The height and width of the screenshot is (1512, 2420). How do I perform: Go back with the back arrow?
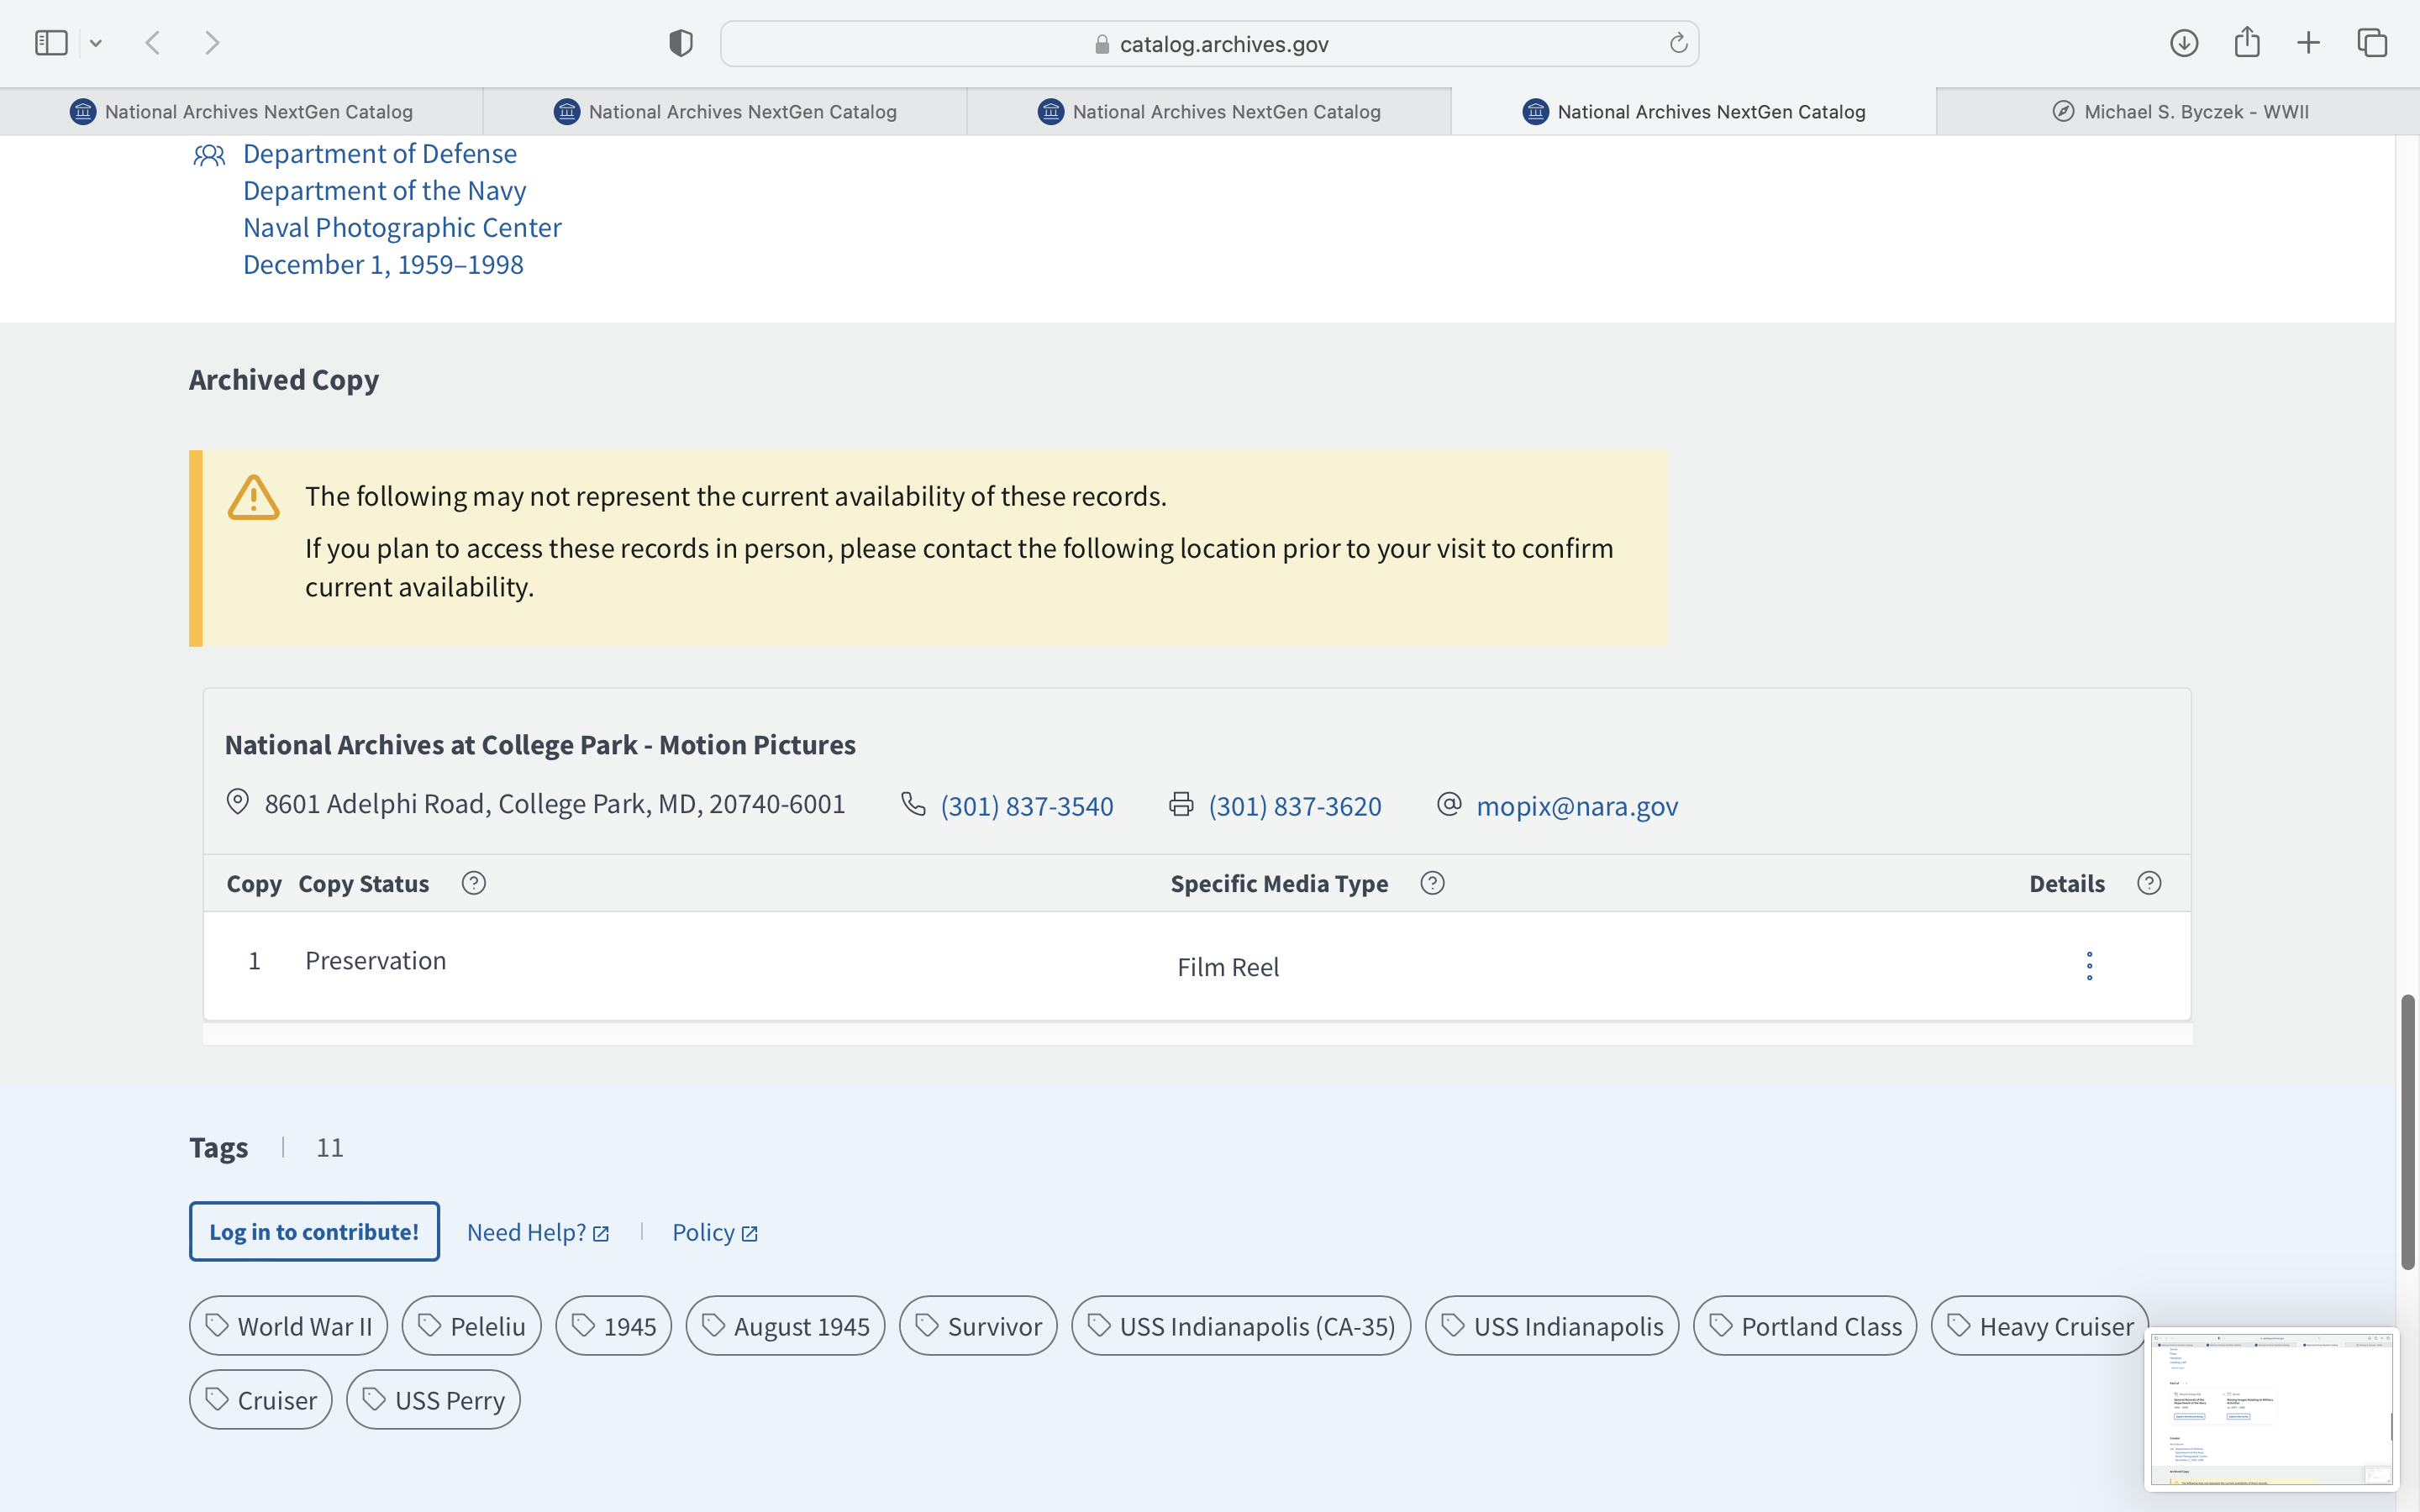153,43
